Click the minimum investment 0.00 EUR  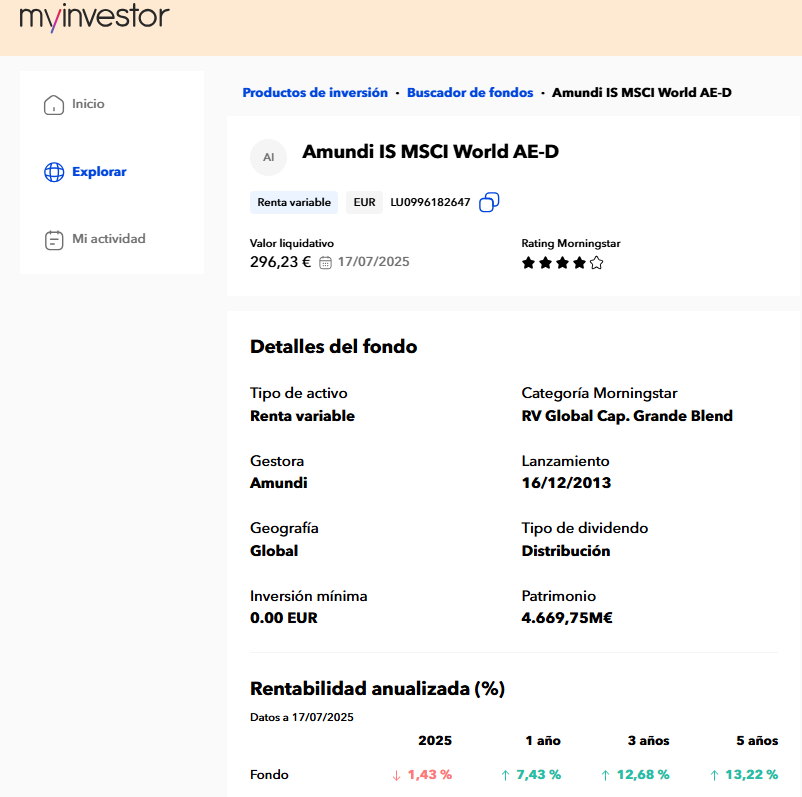coord(284,618)
